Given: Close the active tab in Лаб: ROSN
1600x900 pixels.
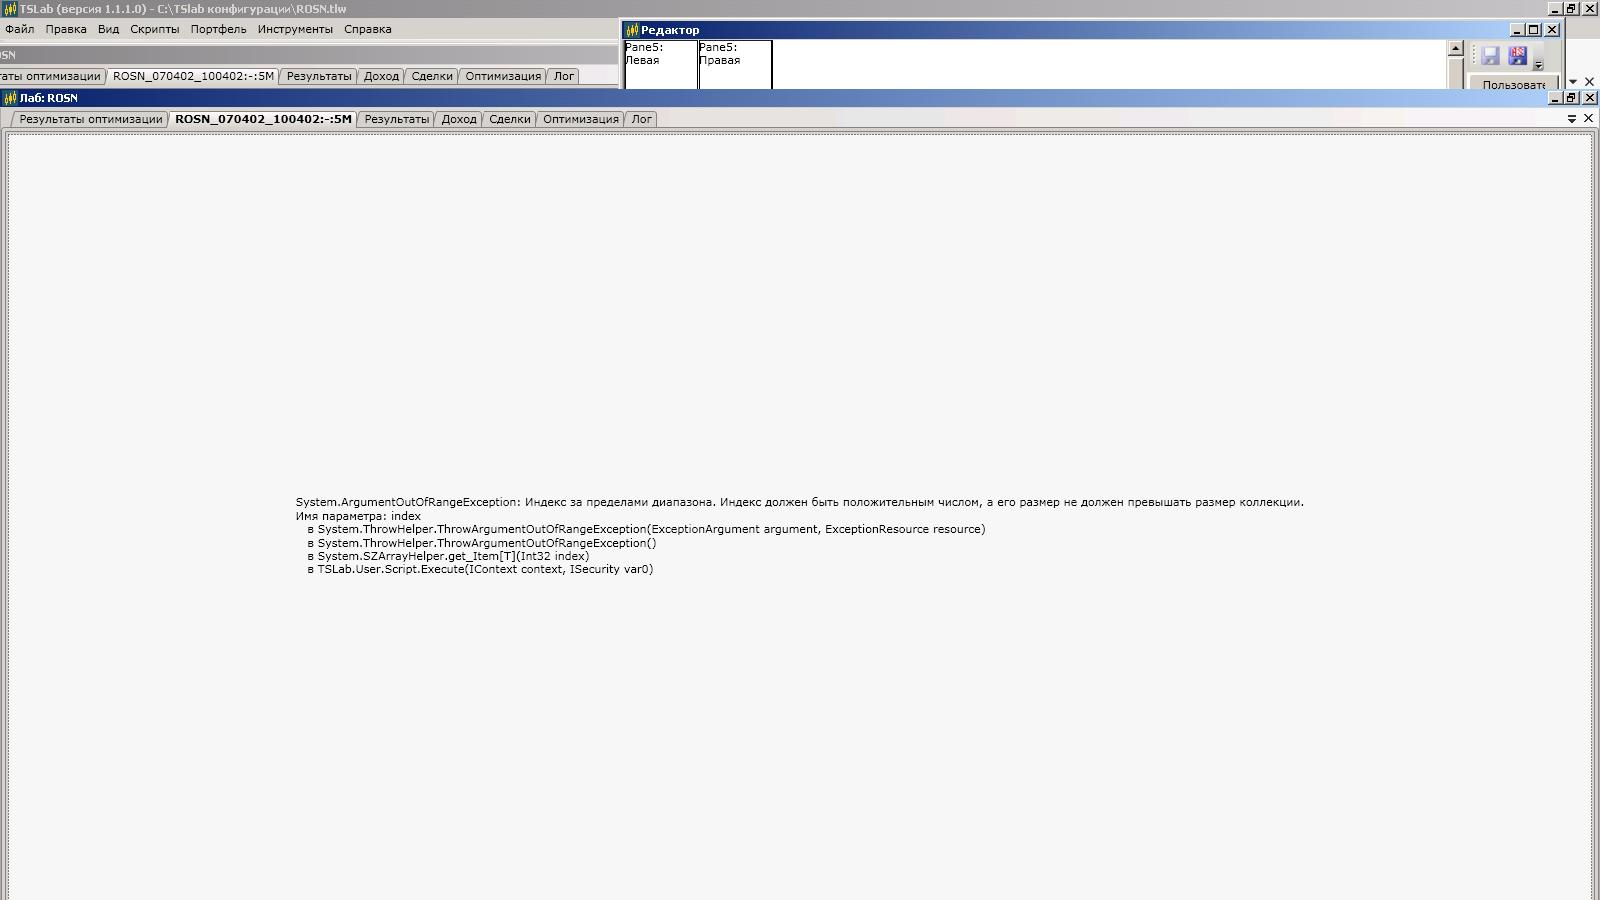Looking at the screenshot, I should click(1588, 119).
